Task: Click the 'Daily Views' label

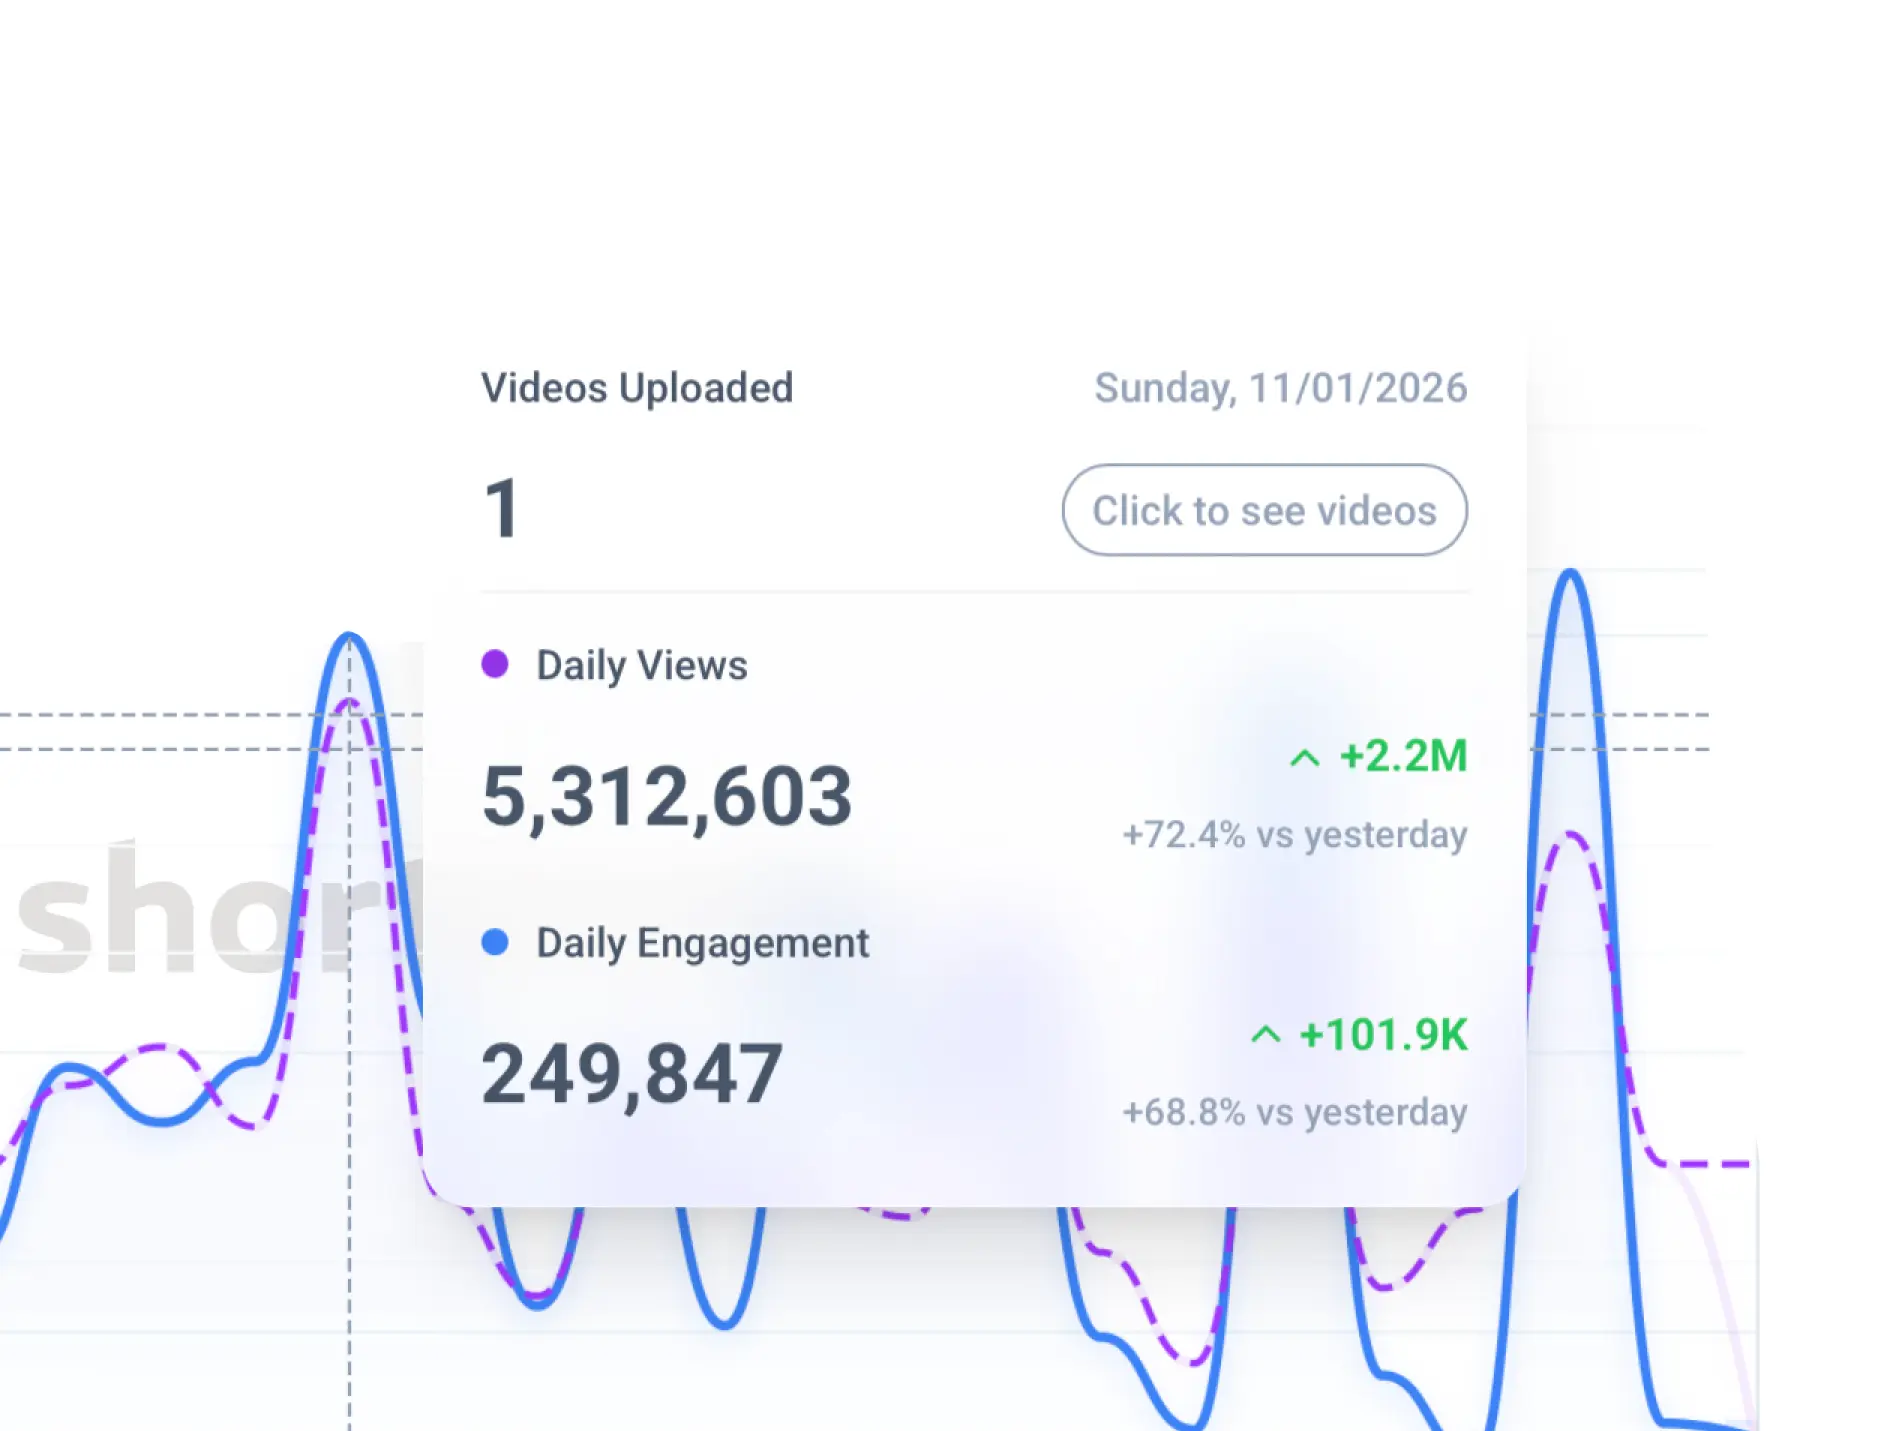Action: 642,665
